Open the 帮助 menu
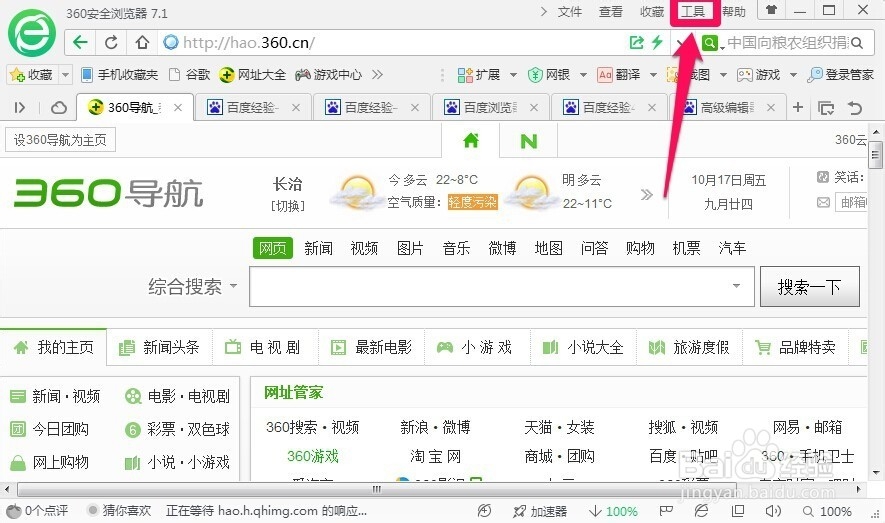The image size is (885, 523). [734, 11]
